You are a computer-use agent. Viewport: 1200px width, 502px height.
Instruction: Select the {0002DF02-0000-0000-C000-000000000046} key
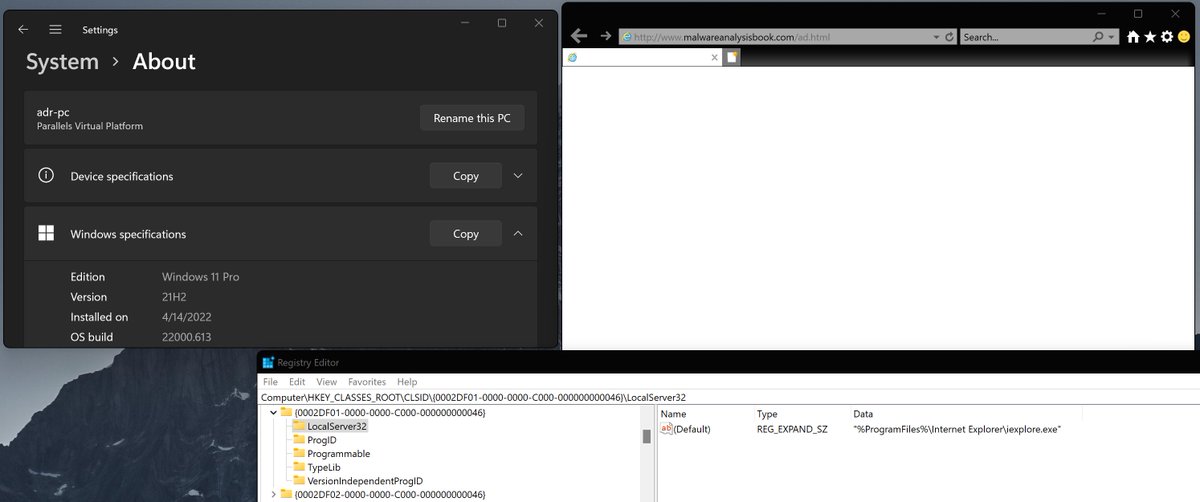point(390,494)
